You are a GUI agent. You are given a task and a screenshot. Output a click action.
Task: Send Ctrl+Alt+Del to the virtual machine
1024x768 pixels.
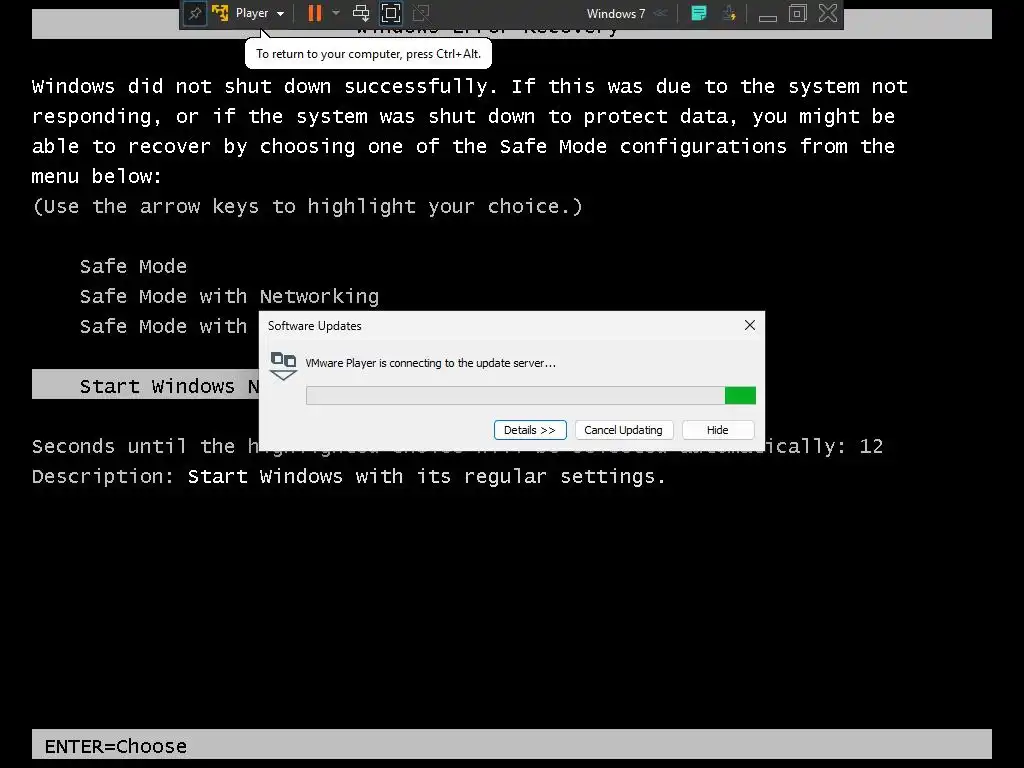(x=360, y=13)
